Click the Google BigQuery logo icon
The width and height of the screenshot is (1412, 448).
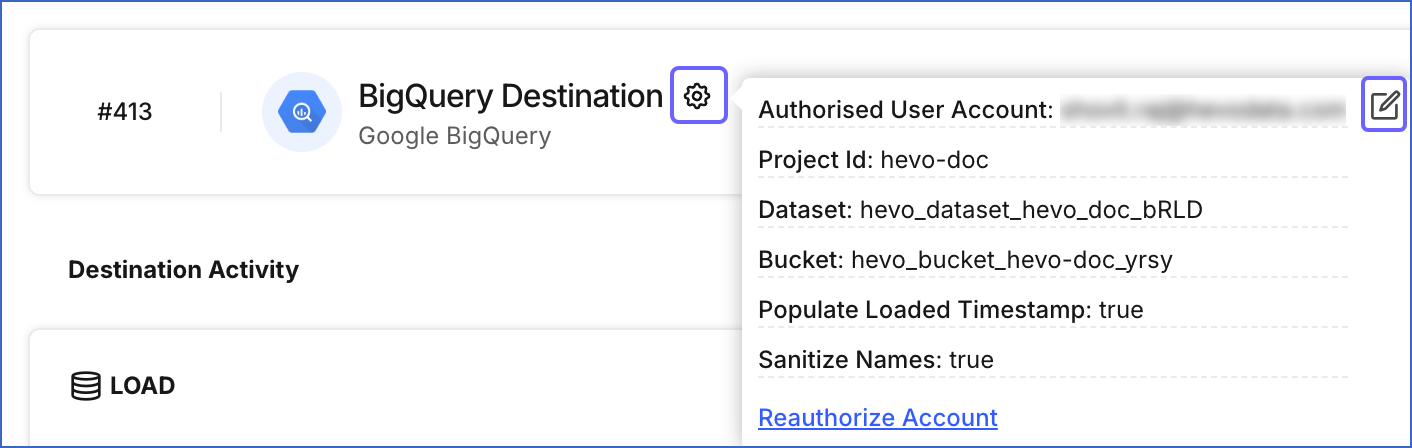pos(302,111)
